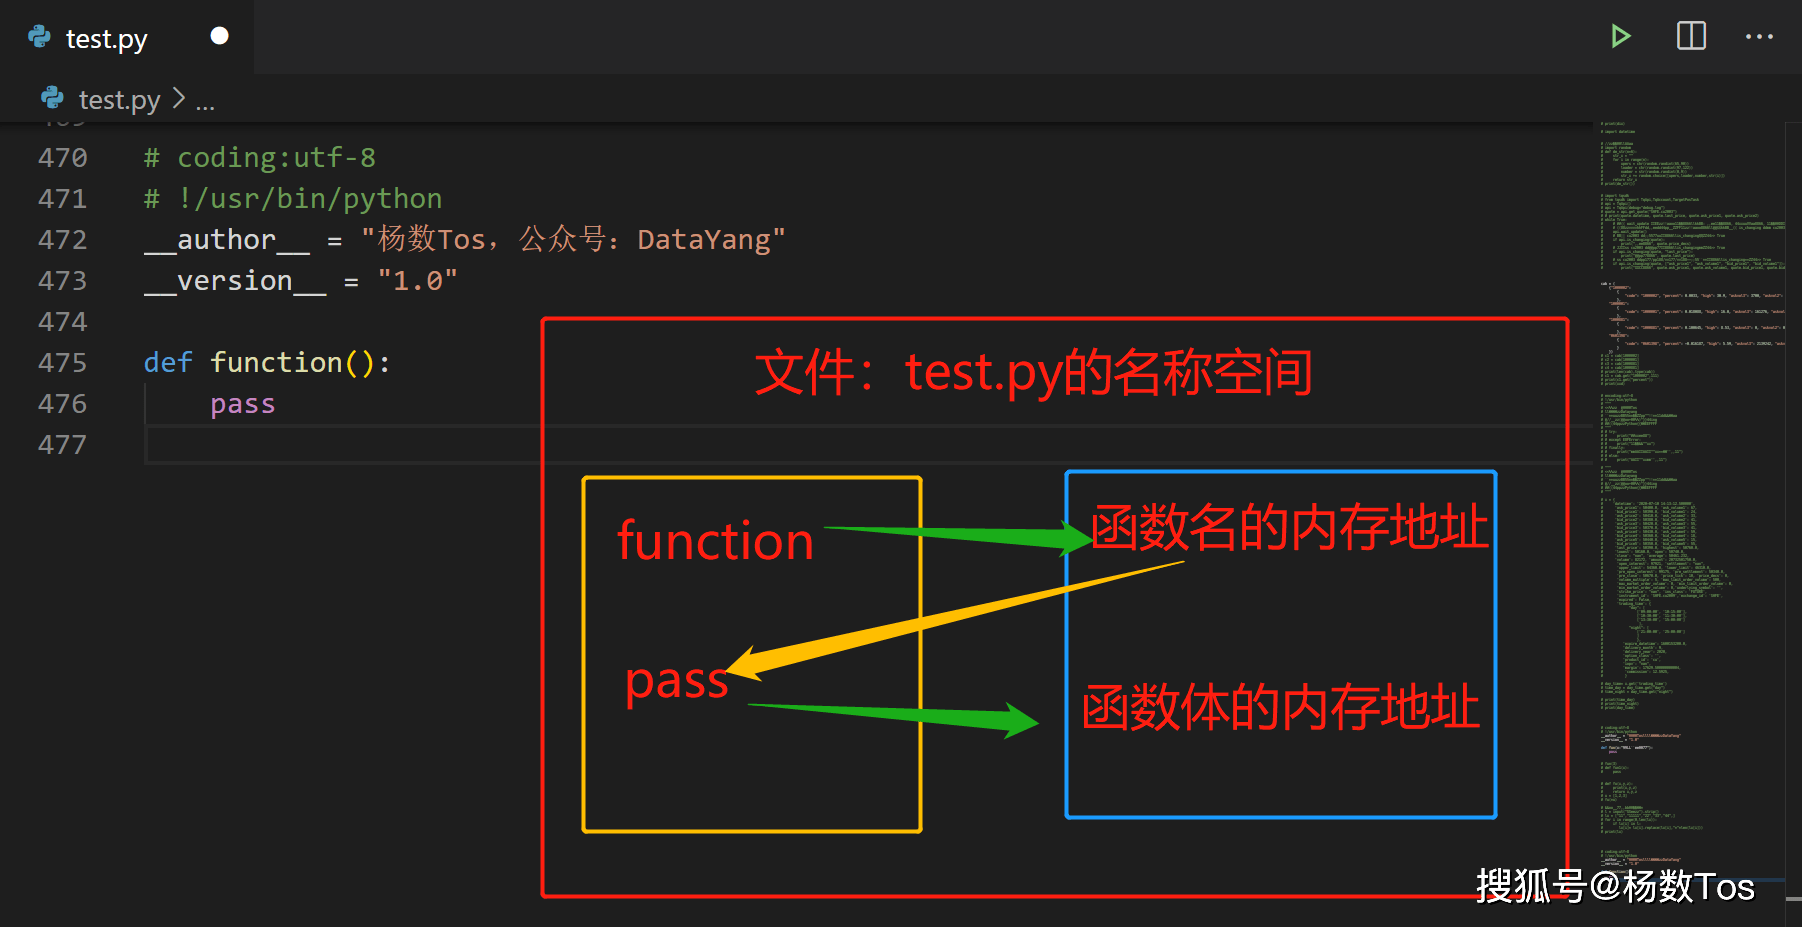Image resolution: width=1802 pixels, height=927 pixels.
Task: Click the function name on line 475
Action: pos(276,363)
